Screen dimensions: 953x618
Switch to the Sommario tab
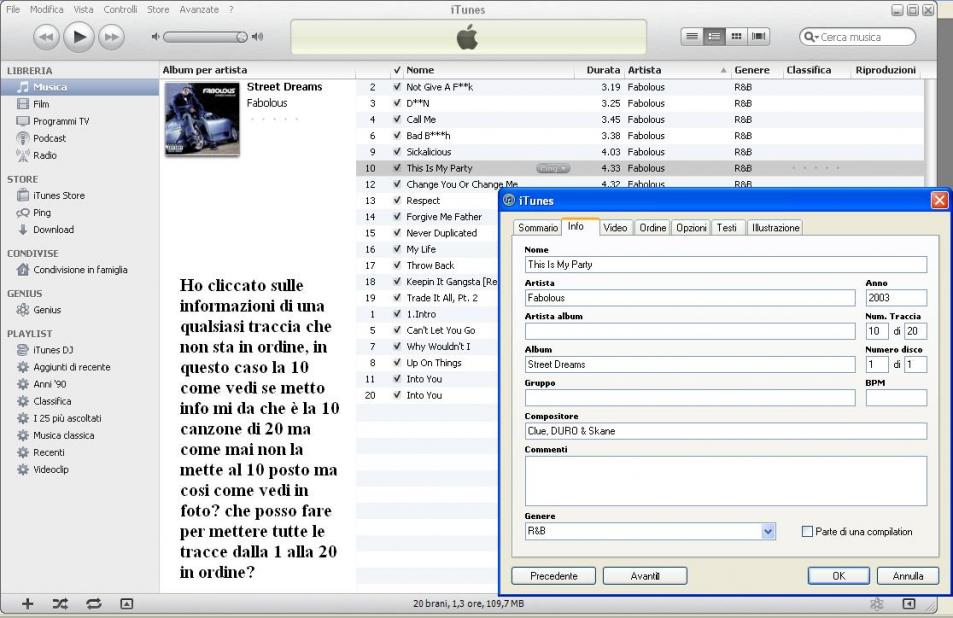[537, 227]
